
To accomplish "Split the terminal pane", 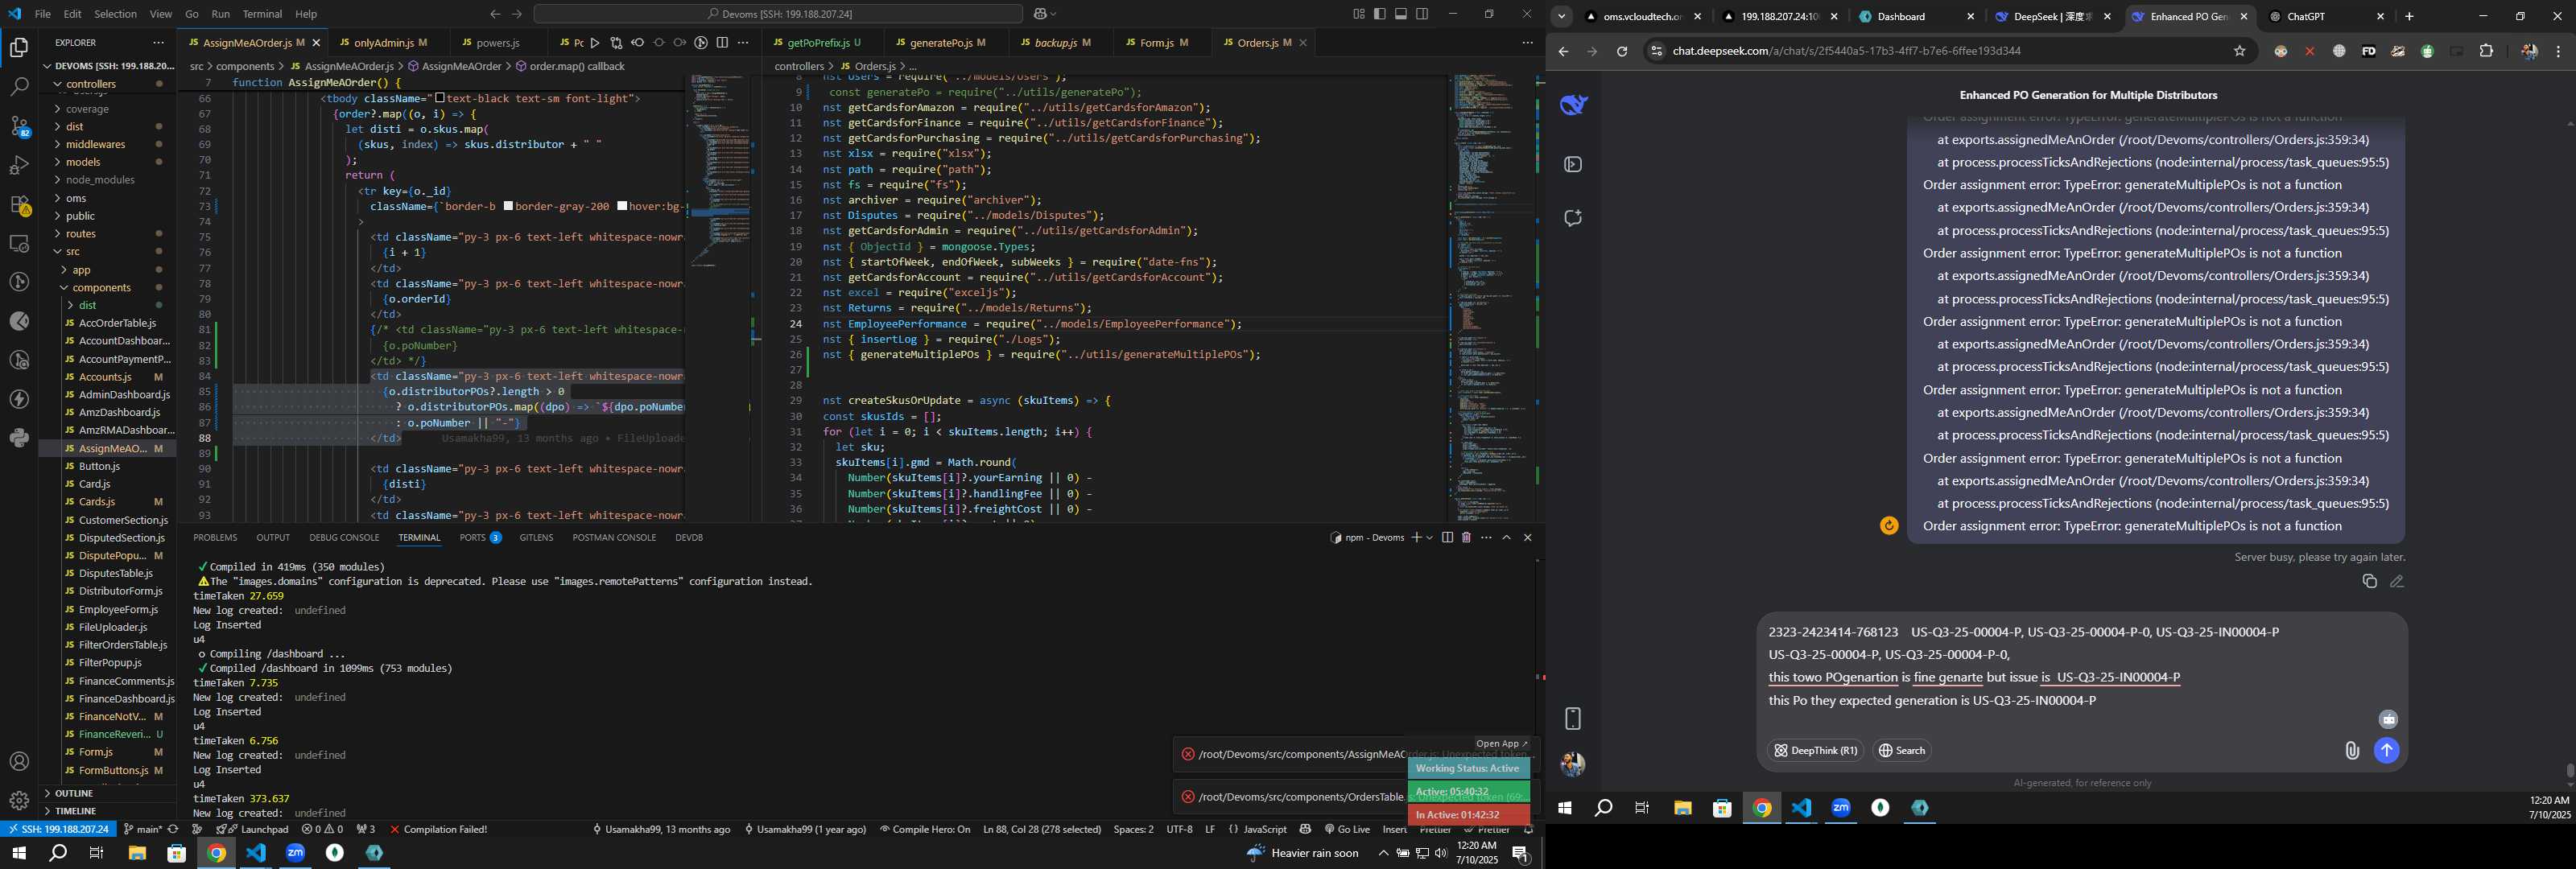I will click(x=1447, y=538).
